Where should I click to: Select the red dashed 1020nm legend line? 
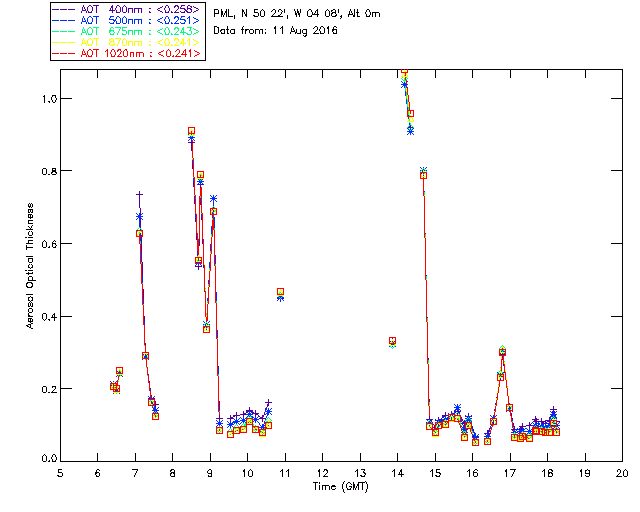coord(64,53)
